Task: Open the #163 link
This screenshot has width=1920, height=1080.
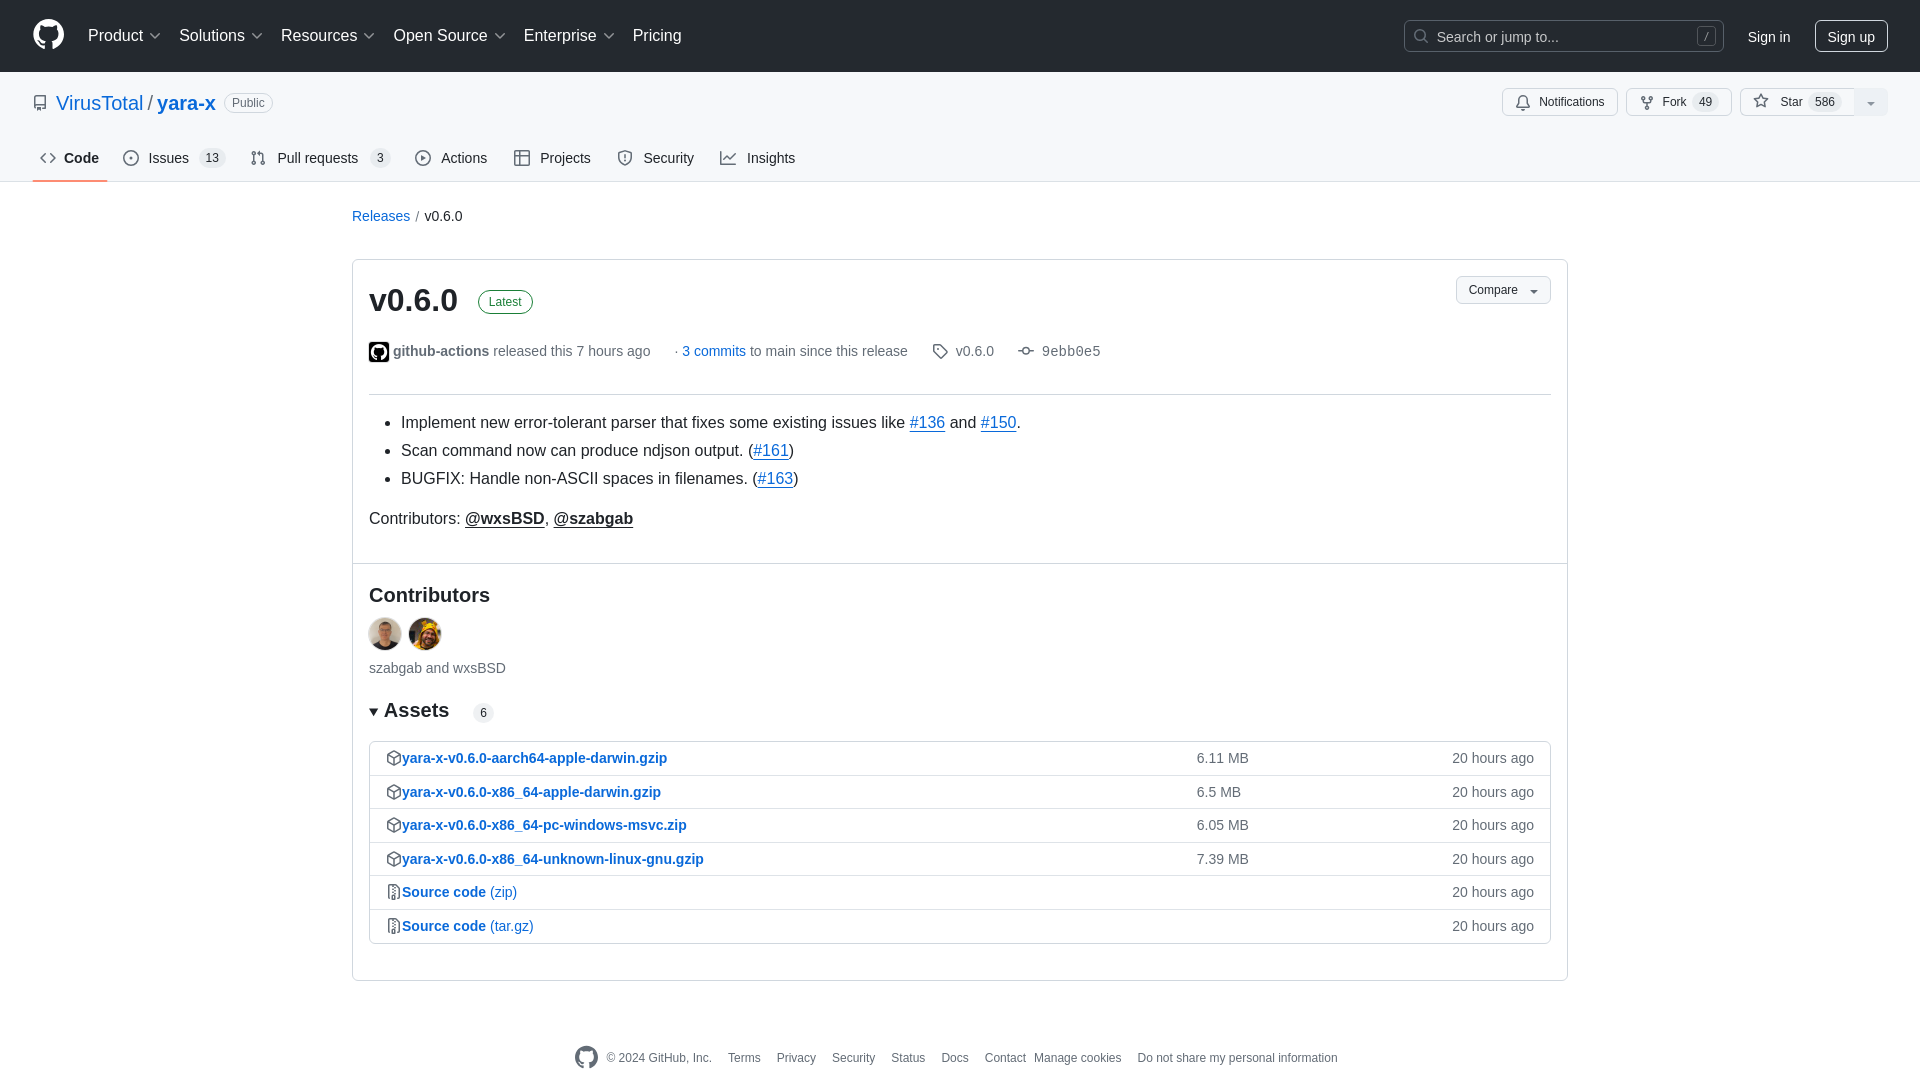Action: point(775,480)
